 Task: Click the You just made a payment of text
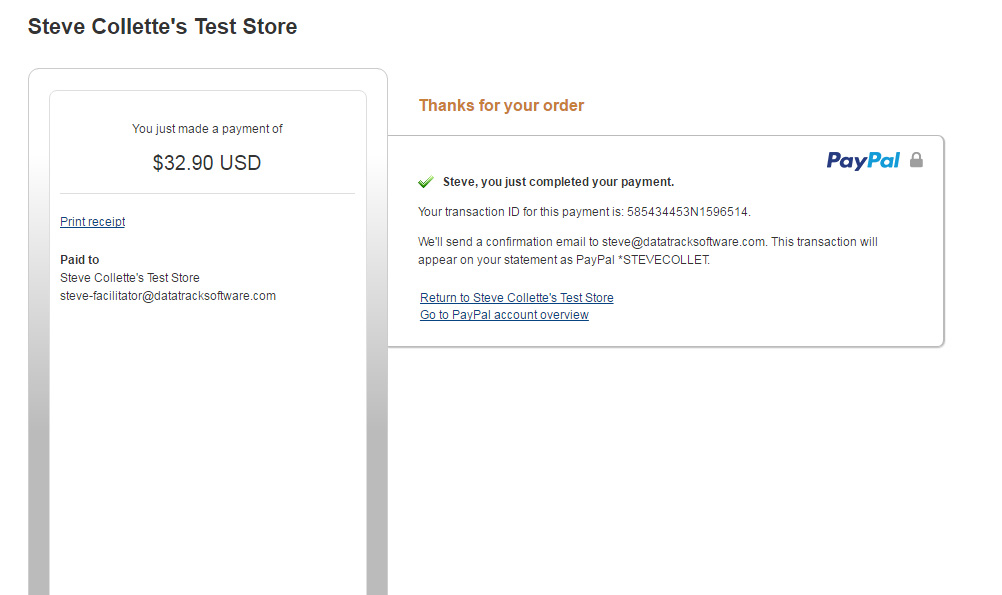tap(207, 129)
